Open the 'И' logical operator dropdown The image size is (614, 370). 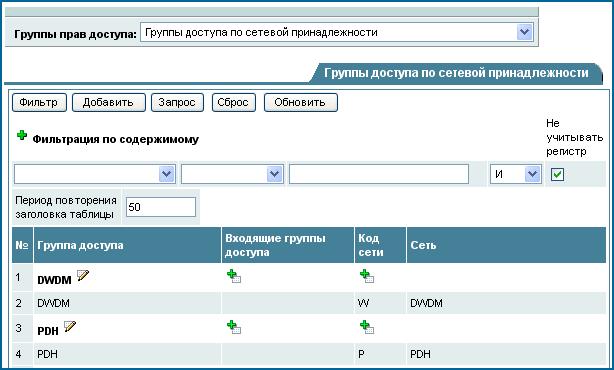[x=515, y=174]
